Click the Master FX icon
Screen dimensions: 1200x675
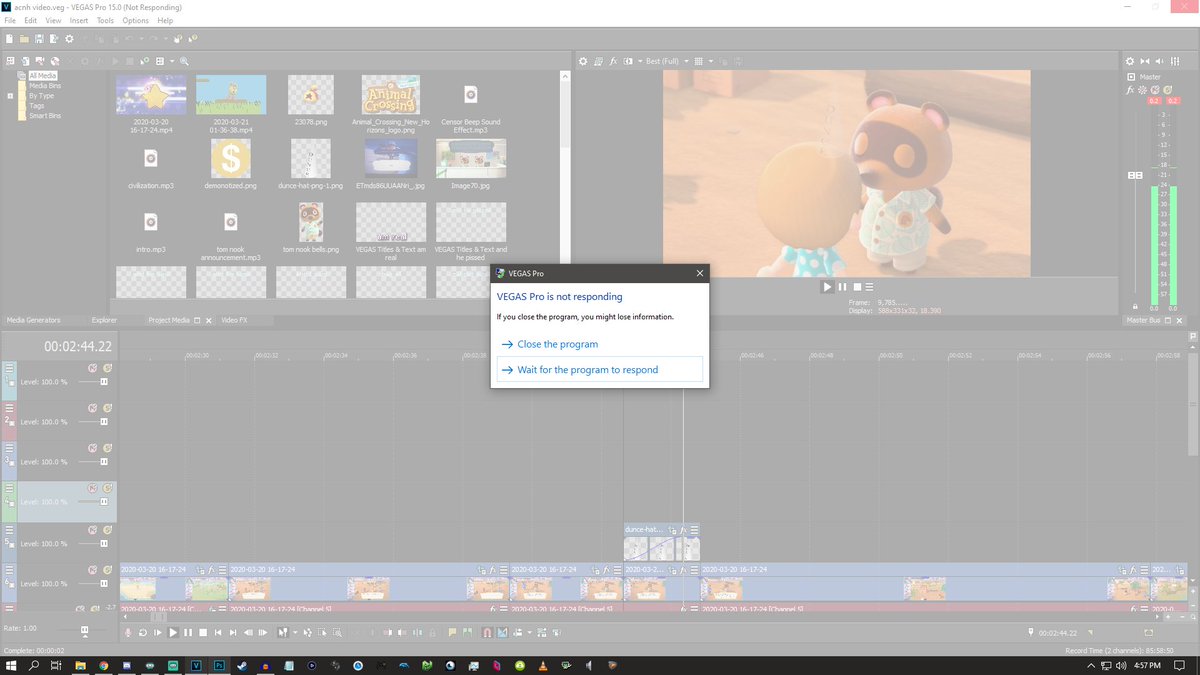[1131, 90]
